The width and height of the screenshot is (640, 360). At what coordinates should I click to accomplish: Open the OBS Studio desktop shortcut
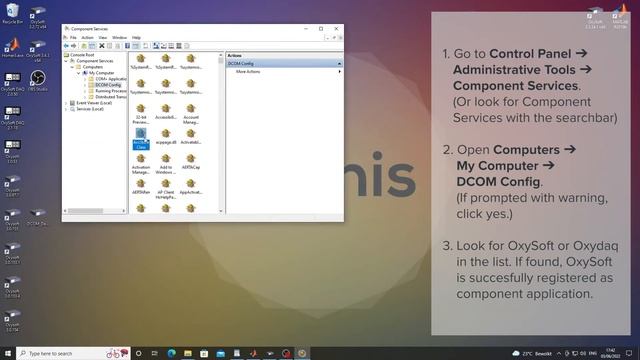[x=38, y=80]
